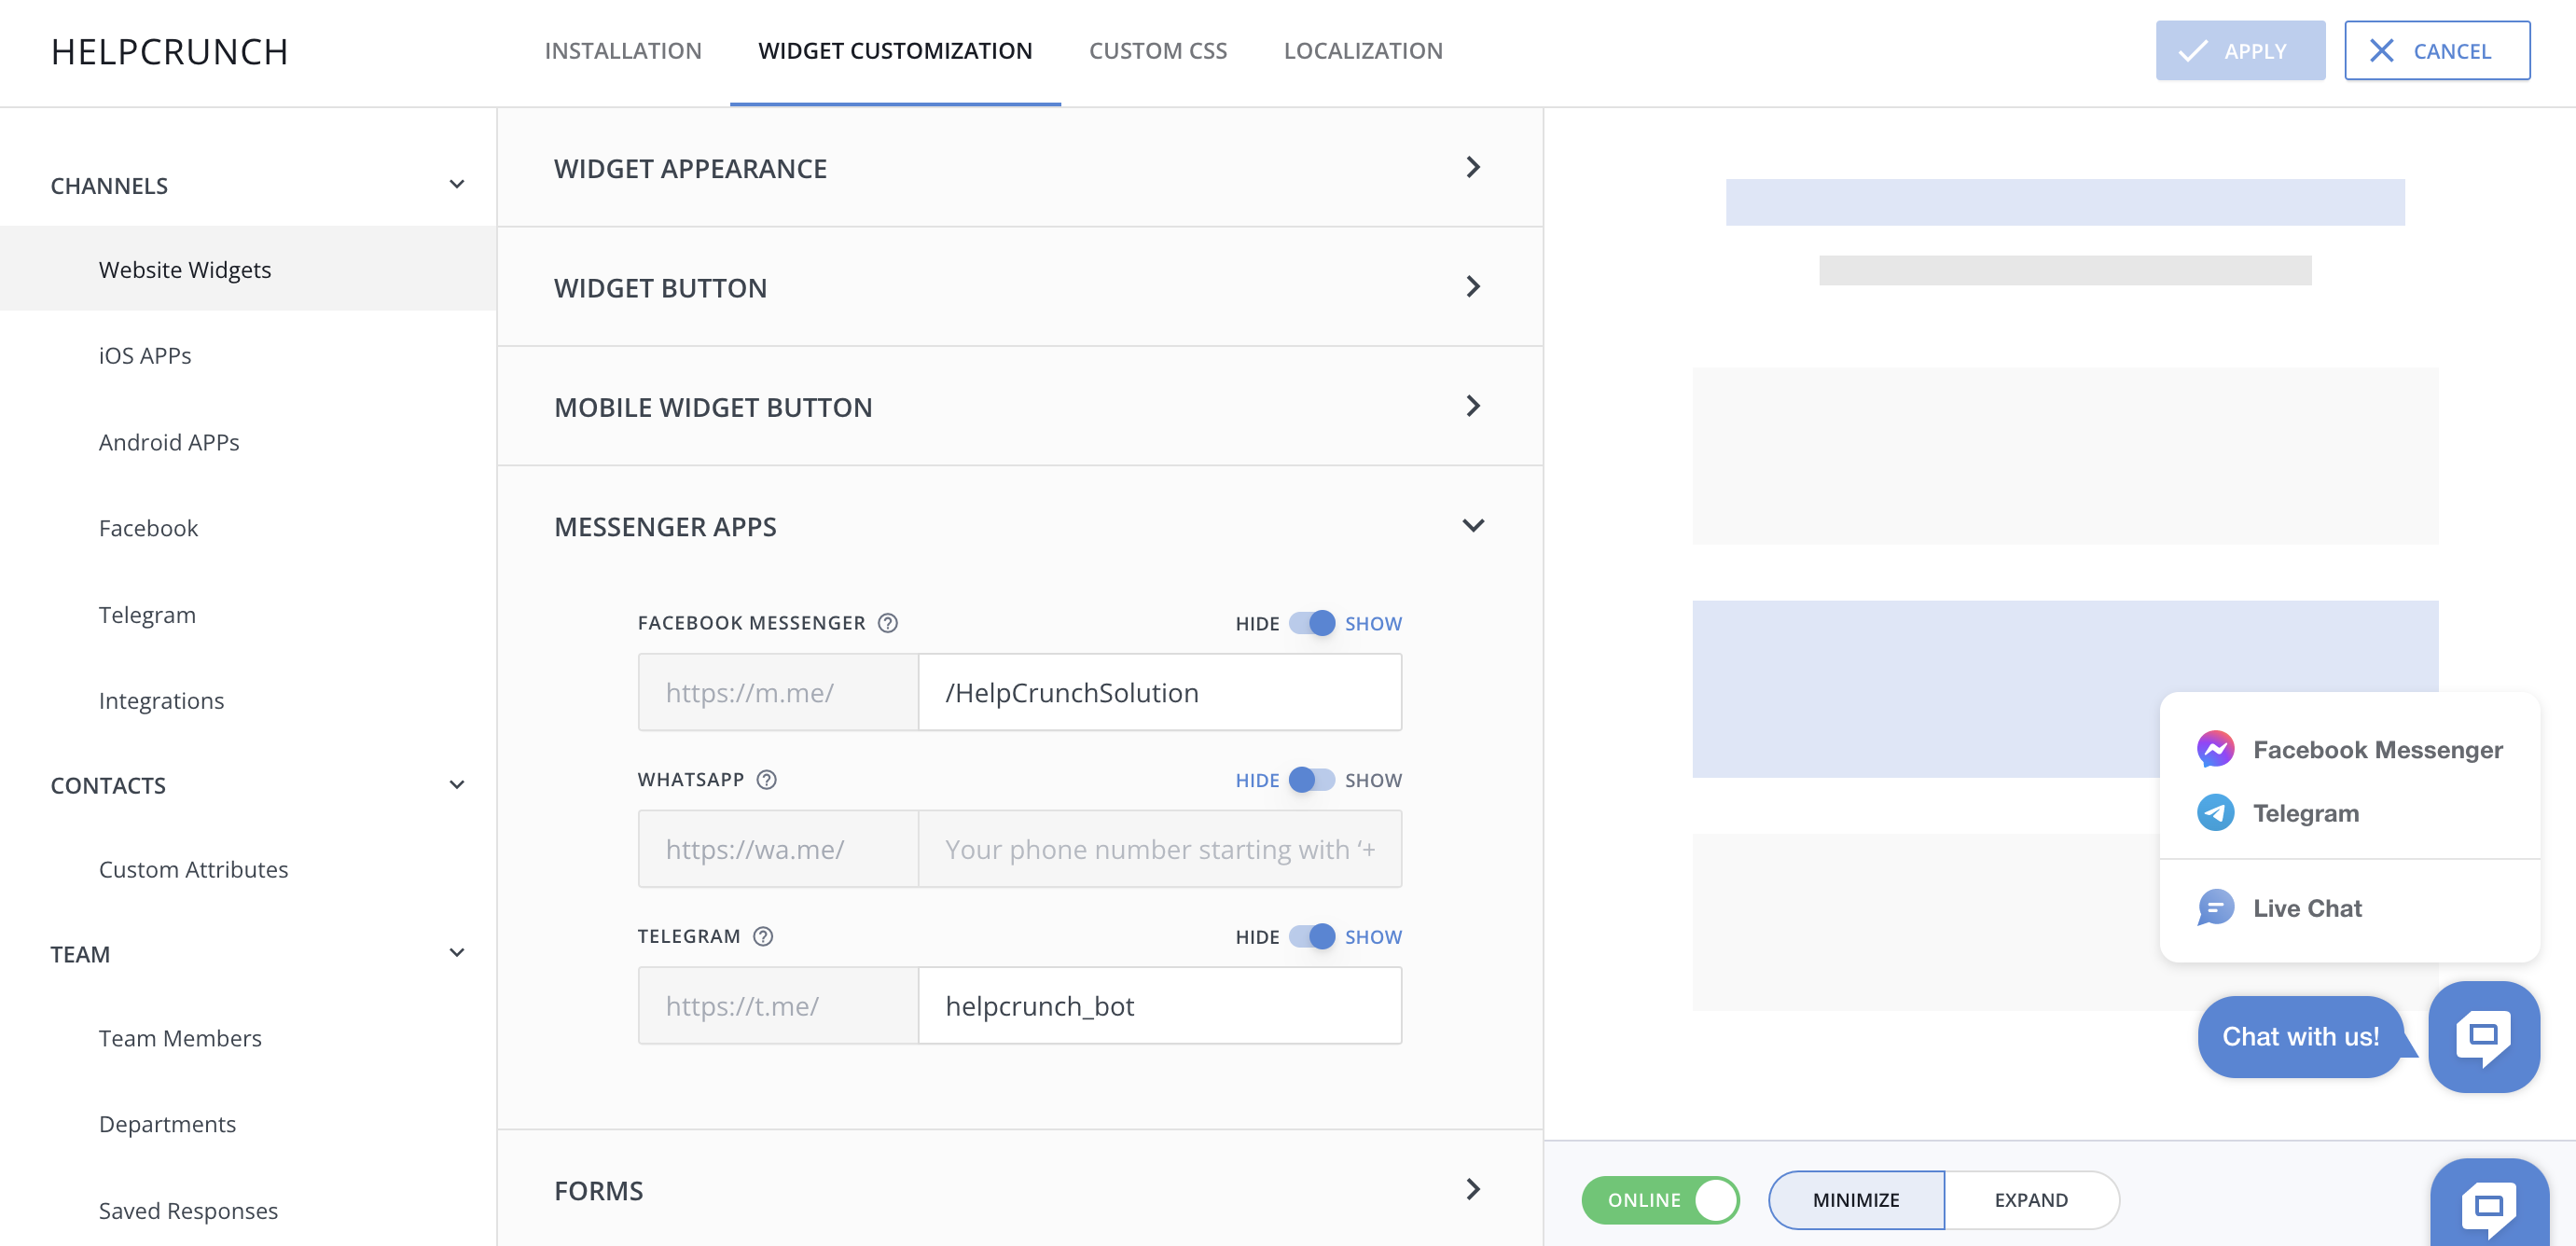Expand the Widget Button section
Image resolution: width=2576 pixels, height=1246 pixels.
[x=1020, y=287]
